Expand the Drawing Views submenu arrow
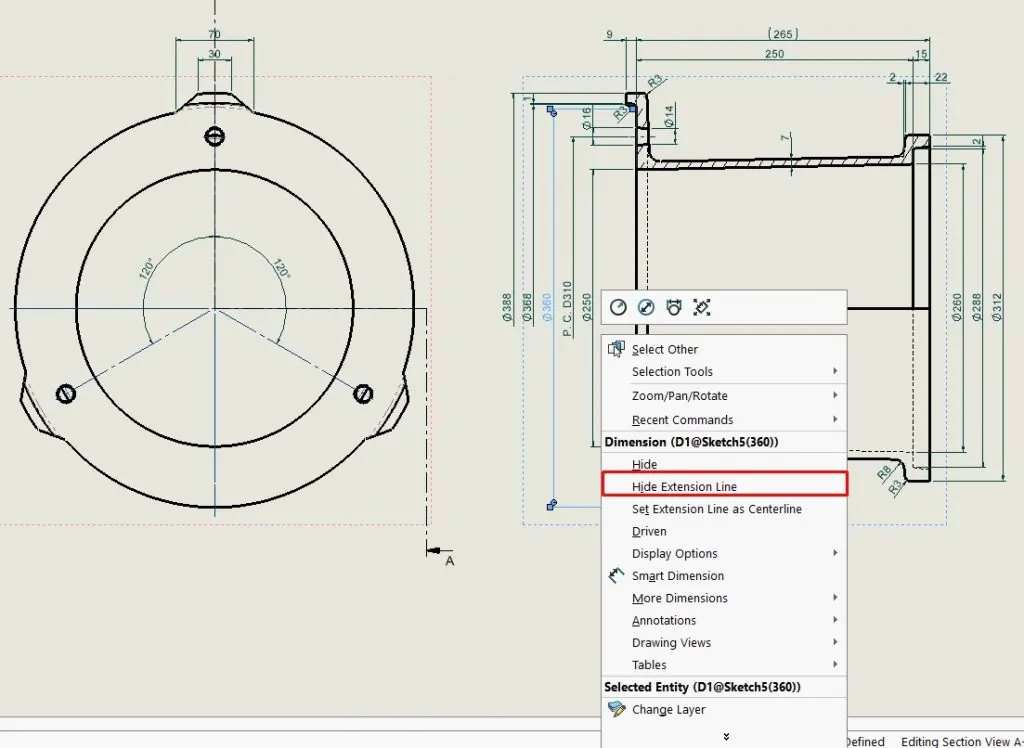 pos(835,642)
